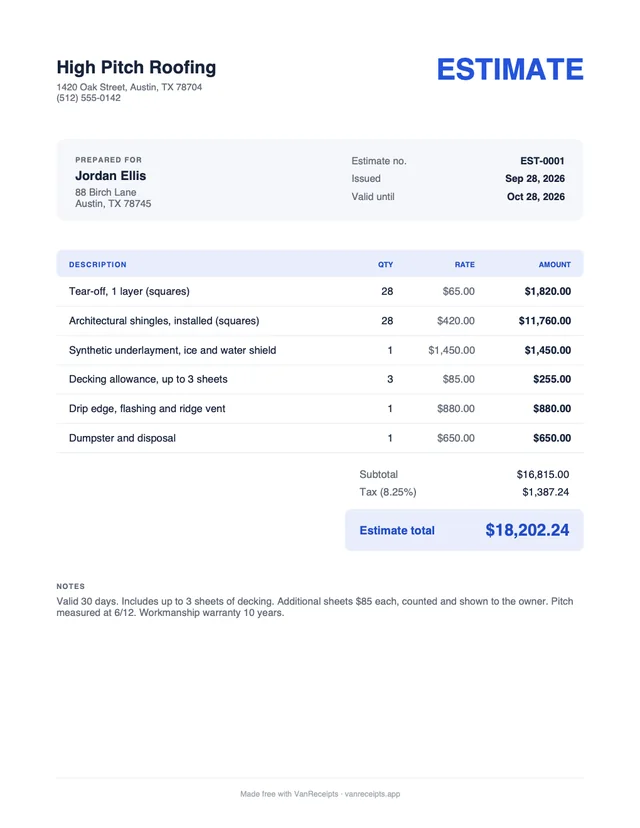The image size is (640, 828).
Task: Select the Dumpster and disposal row
Action: point(320,438)
